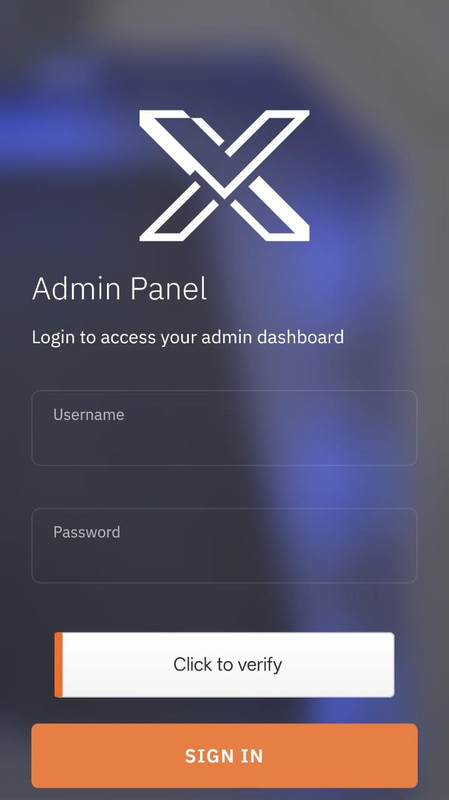Submit with the orange SIGN IN button
The image size is (449, 800).
click(x=224, y=756)
